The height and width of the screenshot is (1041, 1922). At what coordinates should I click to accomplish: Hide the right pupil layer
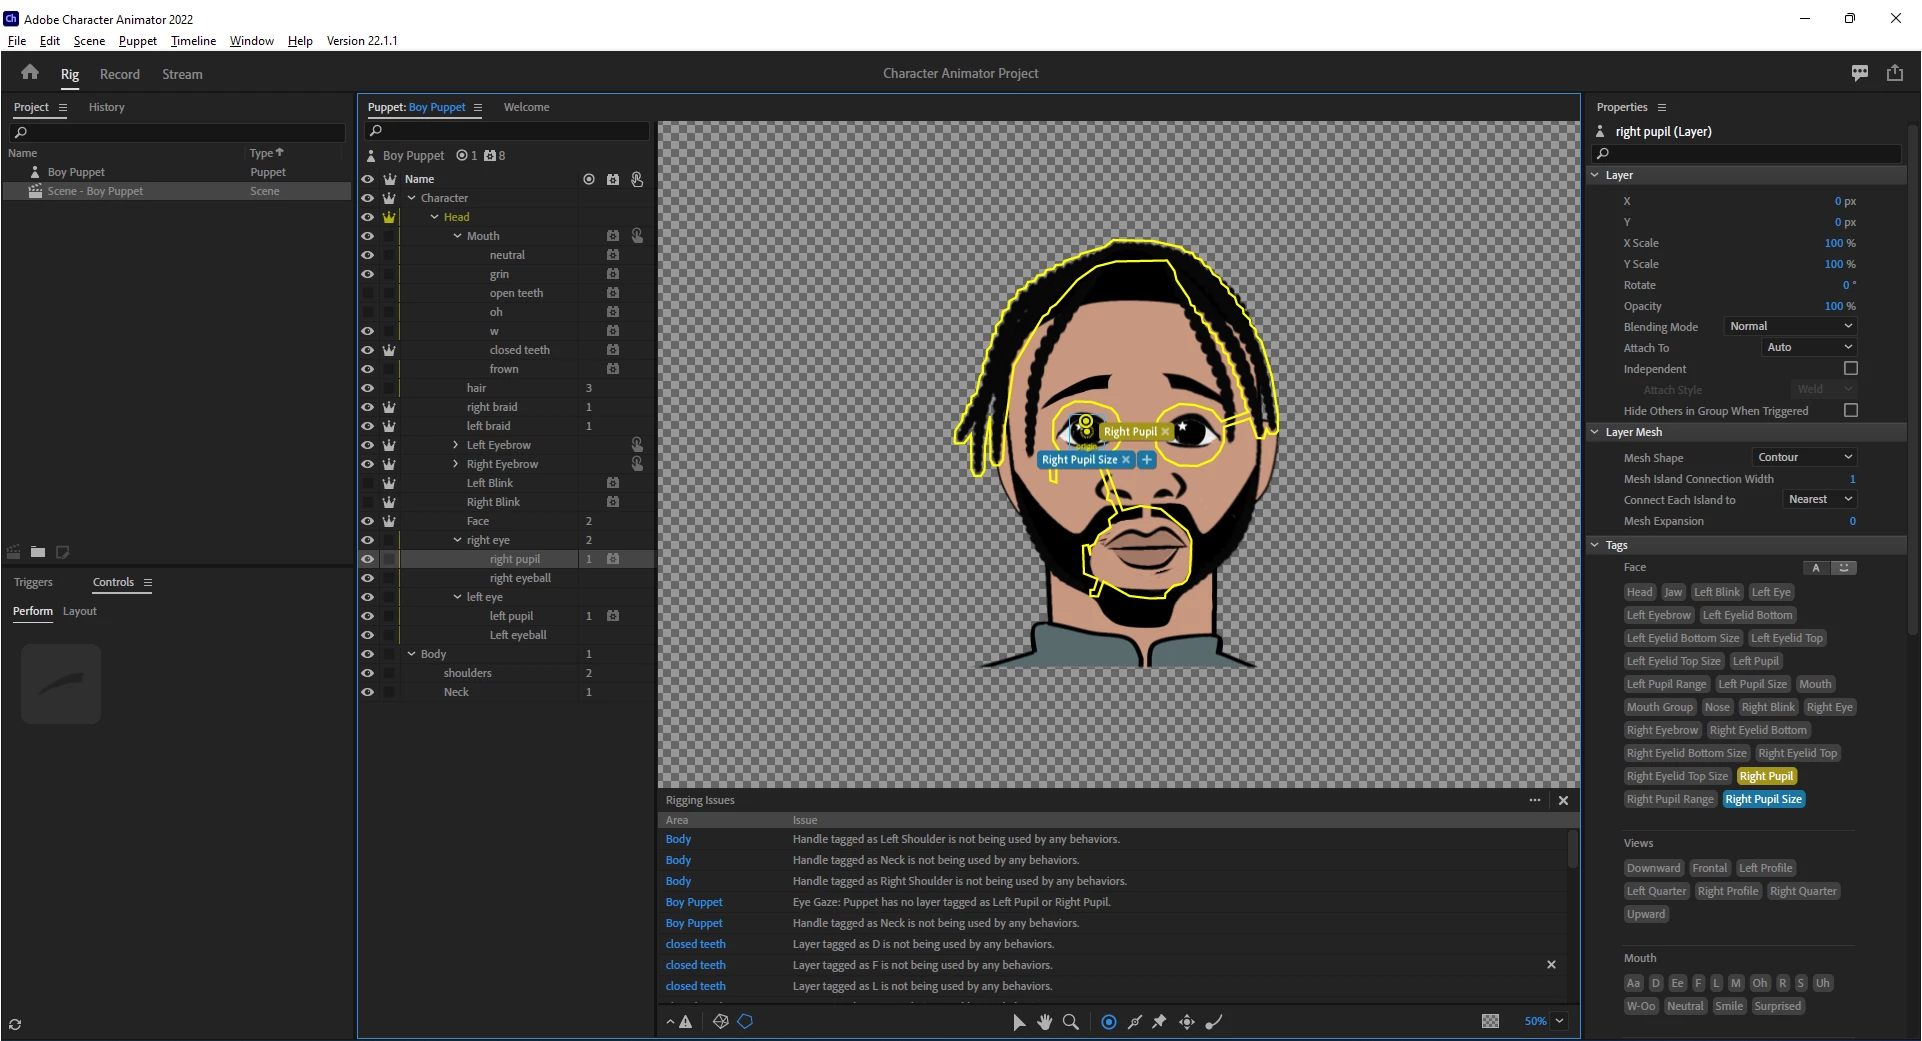367,559
